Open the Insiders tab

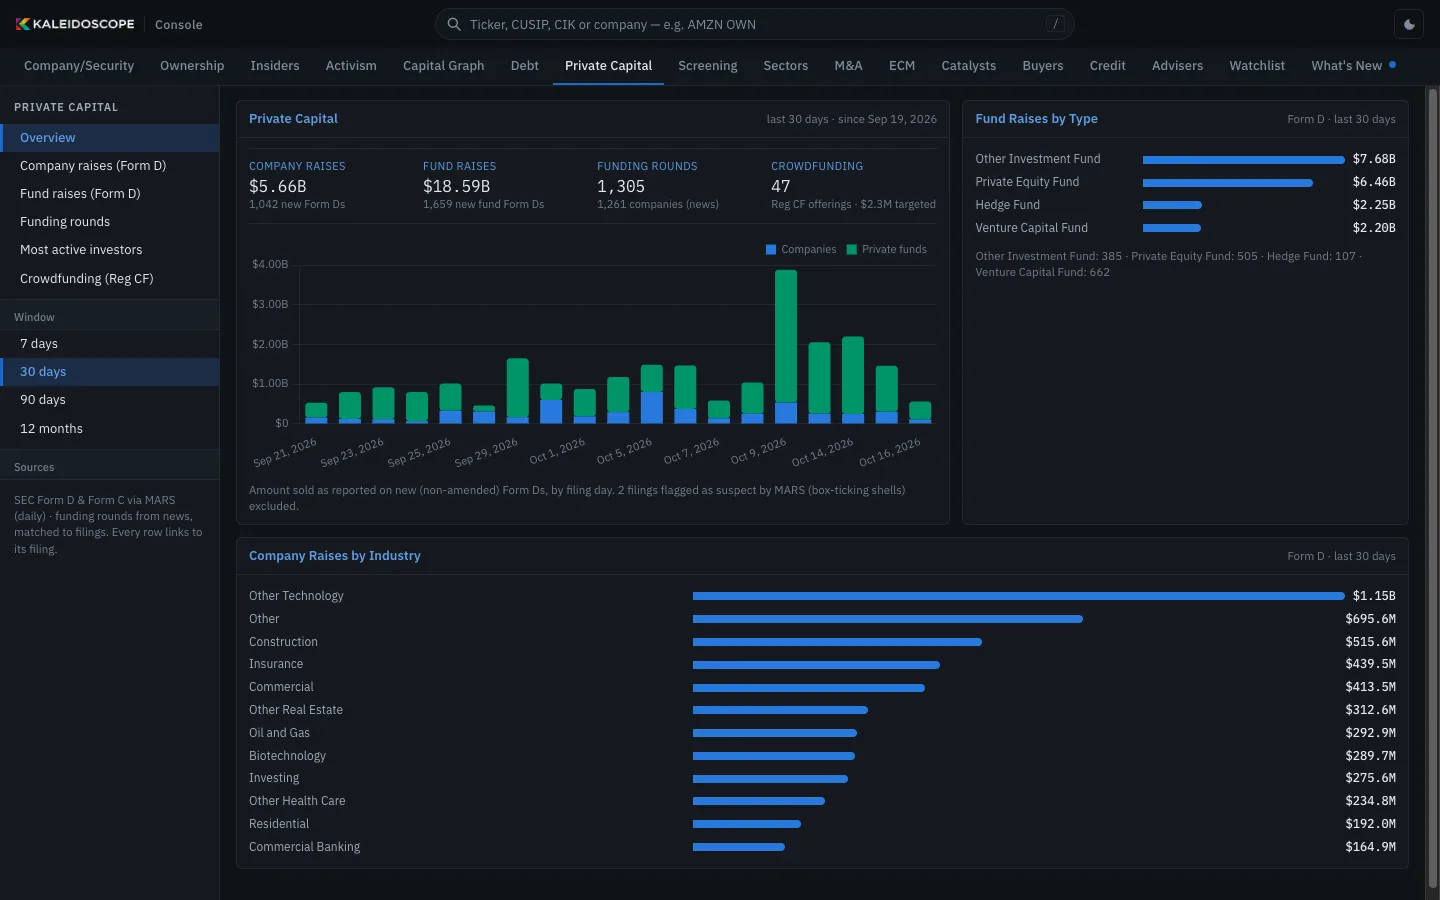click(275, 66)
